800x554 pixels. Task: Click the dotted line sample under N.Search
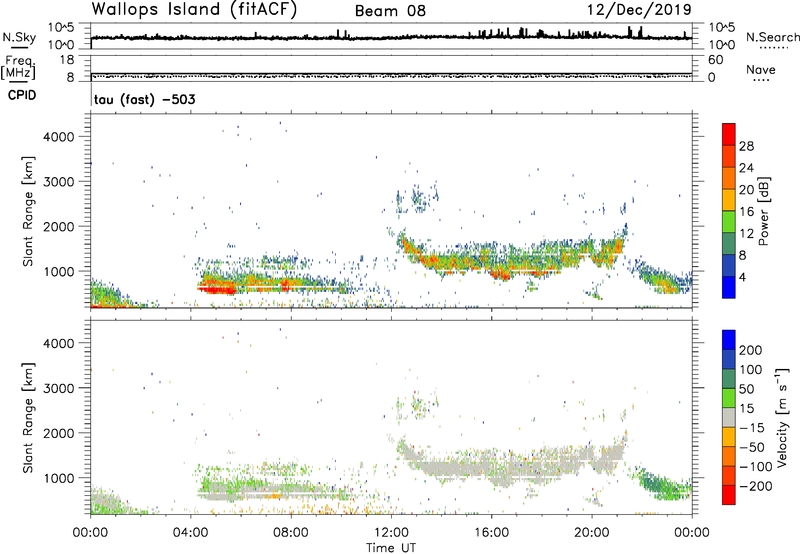pyautogui.click(x=773, y=47)
